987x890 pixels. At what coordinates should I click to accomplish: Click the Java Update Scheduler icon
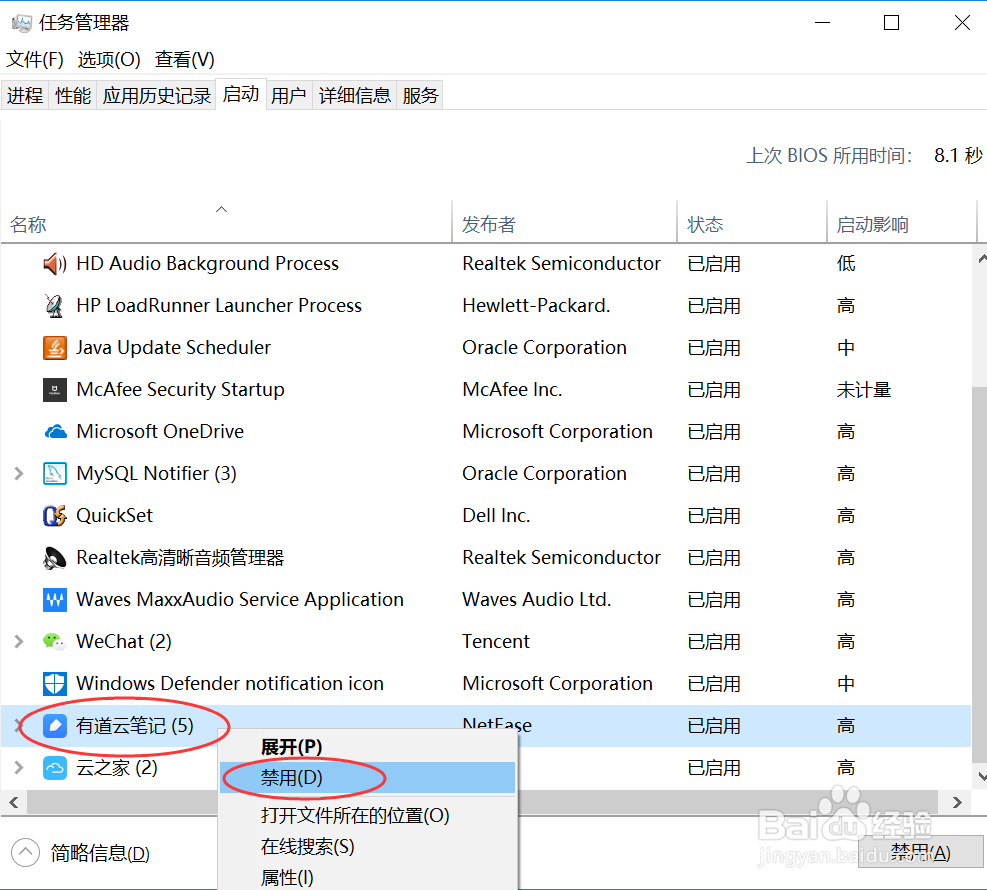[55, 347]
